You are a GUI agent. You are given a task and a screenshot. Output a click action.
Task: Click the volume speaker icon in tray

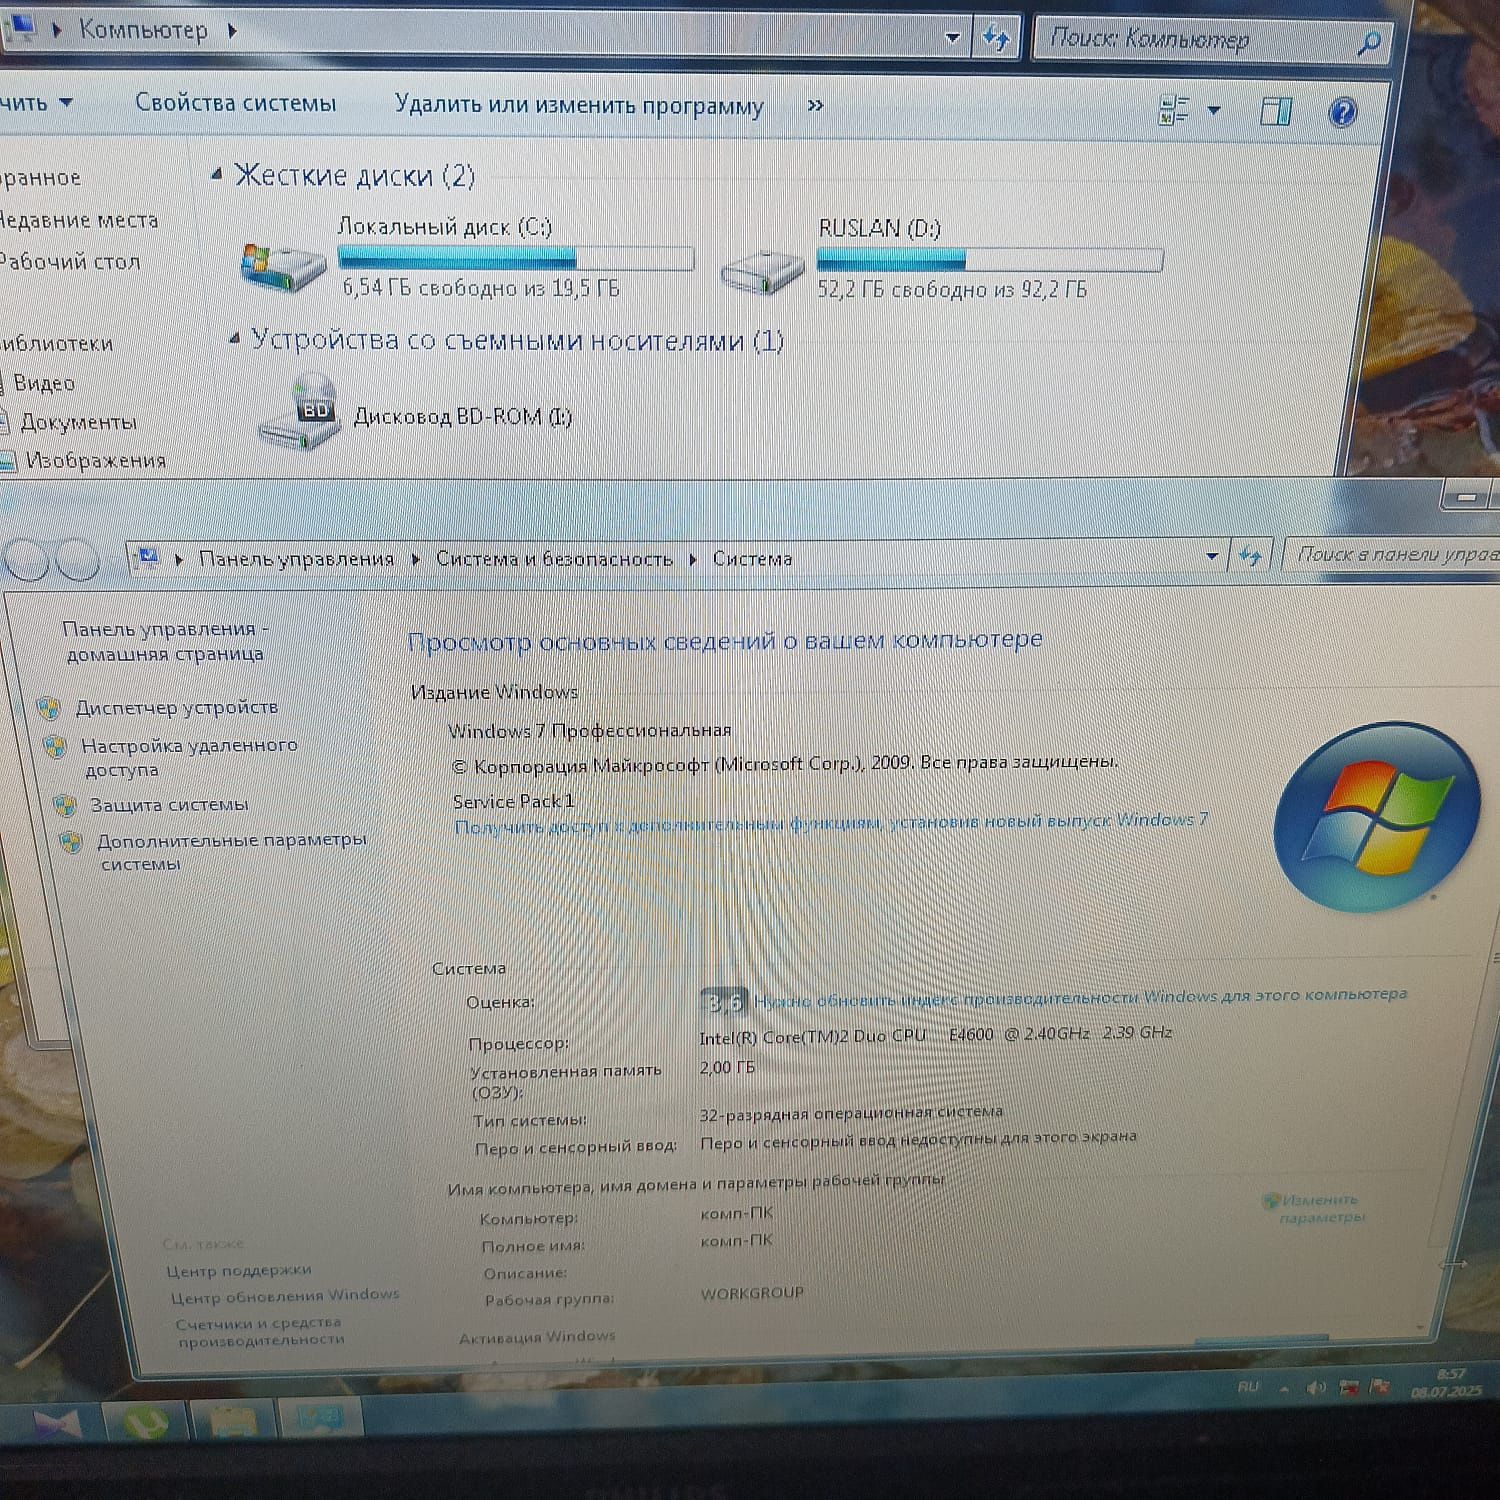tap(1316, 1387)
